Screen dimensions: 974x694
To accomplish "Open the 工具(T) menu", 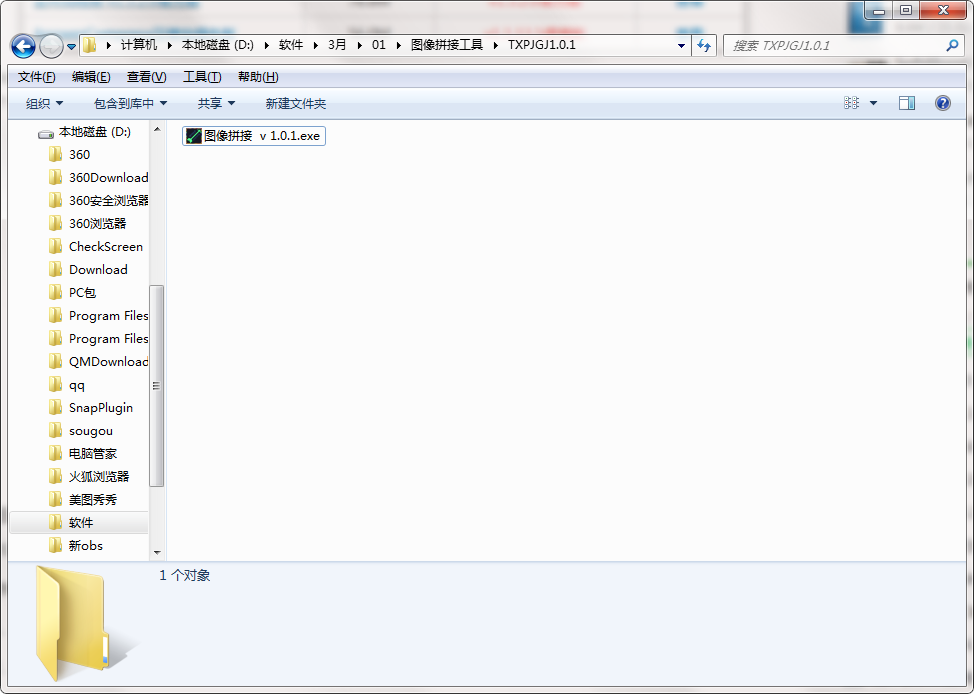I will (202, 77).
